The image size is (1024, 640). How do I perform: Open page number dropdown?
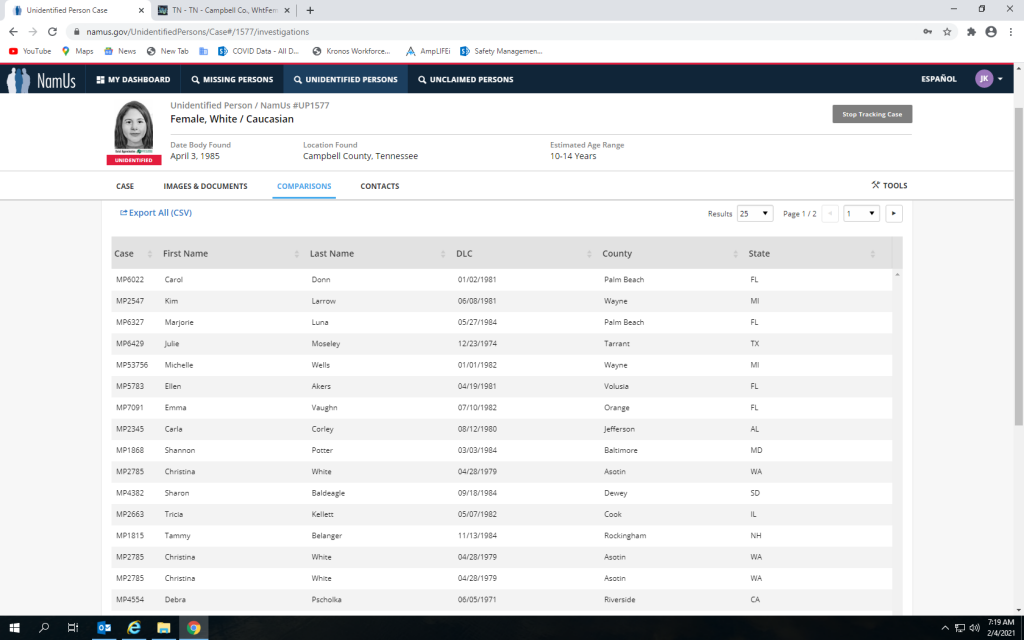click(861, 213)
